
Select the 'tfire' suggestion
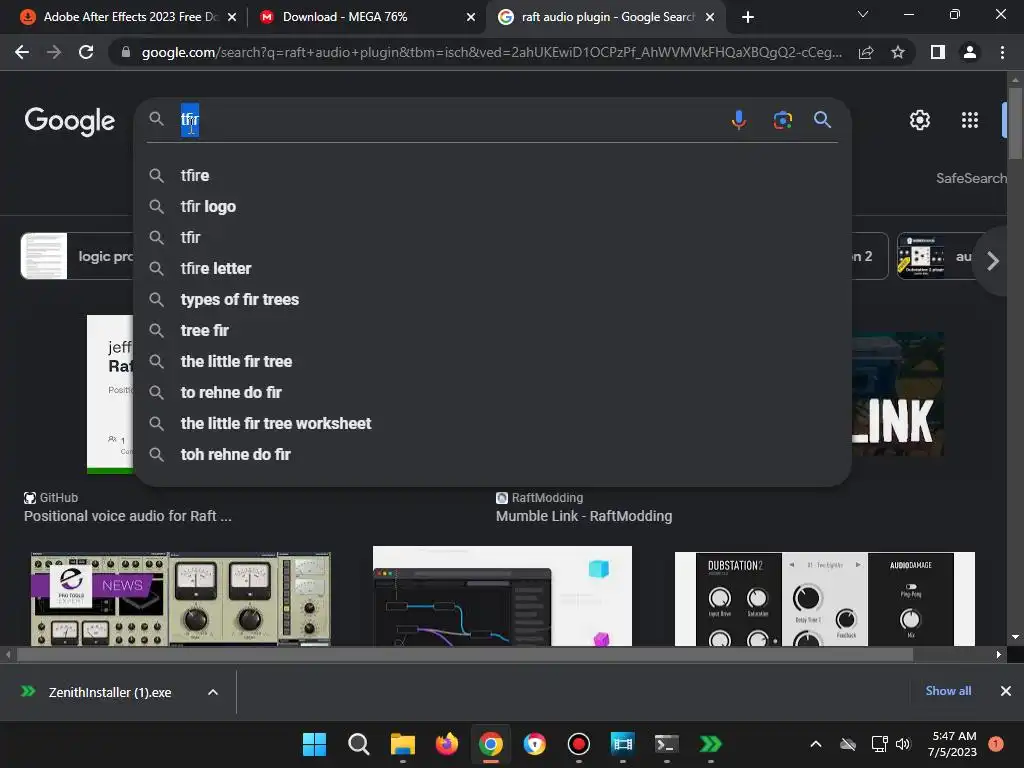[x=493, y=175]
